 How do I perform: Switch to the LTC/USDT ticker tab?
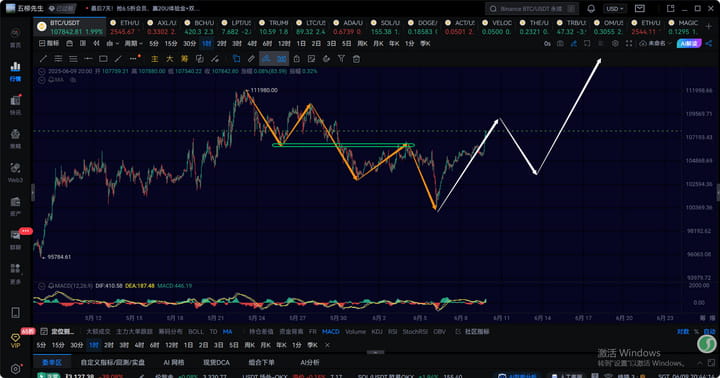coord(311,27)
